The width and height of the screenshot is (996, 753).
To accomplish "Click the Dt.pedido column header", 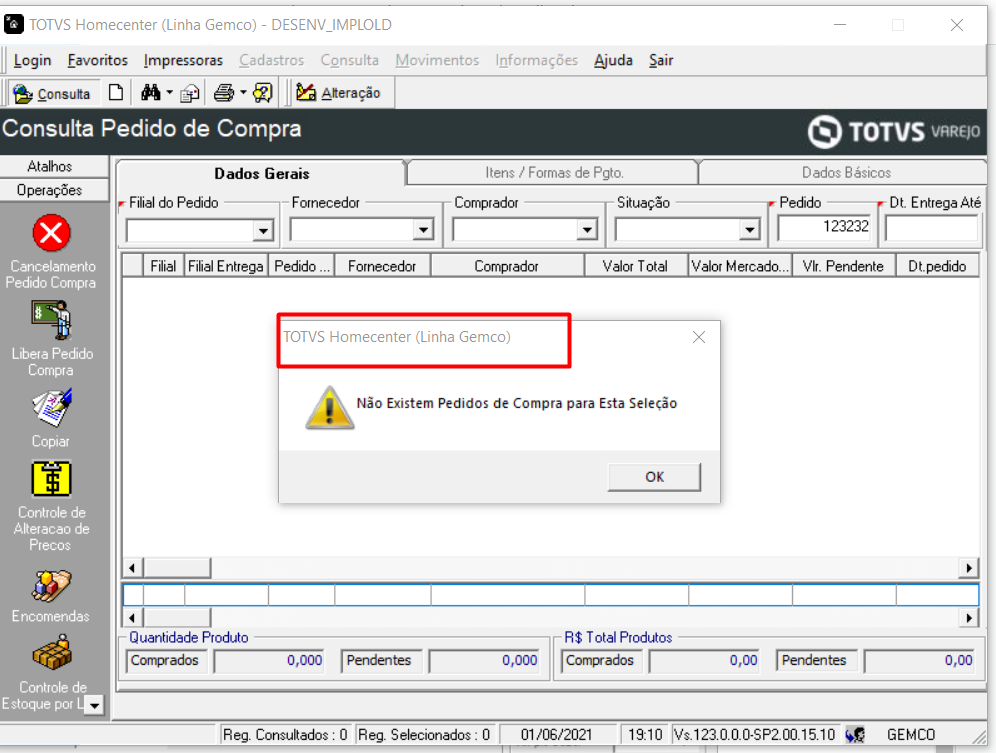I will coord(937,266).
